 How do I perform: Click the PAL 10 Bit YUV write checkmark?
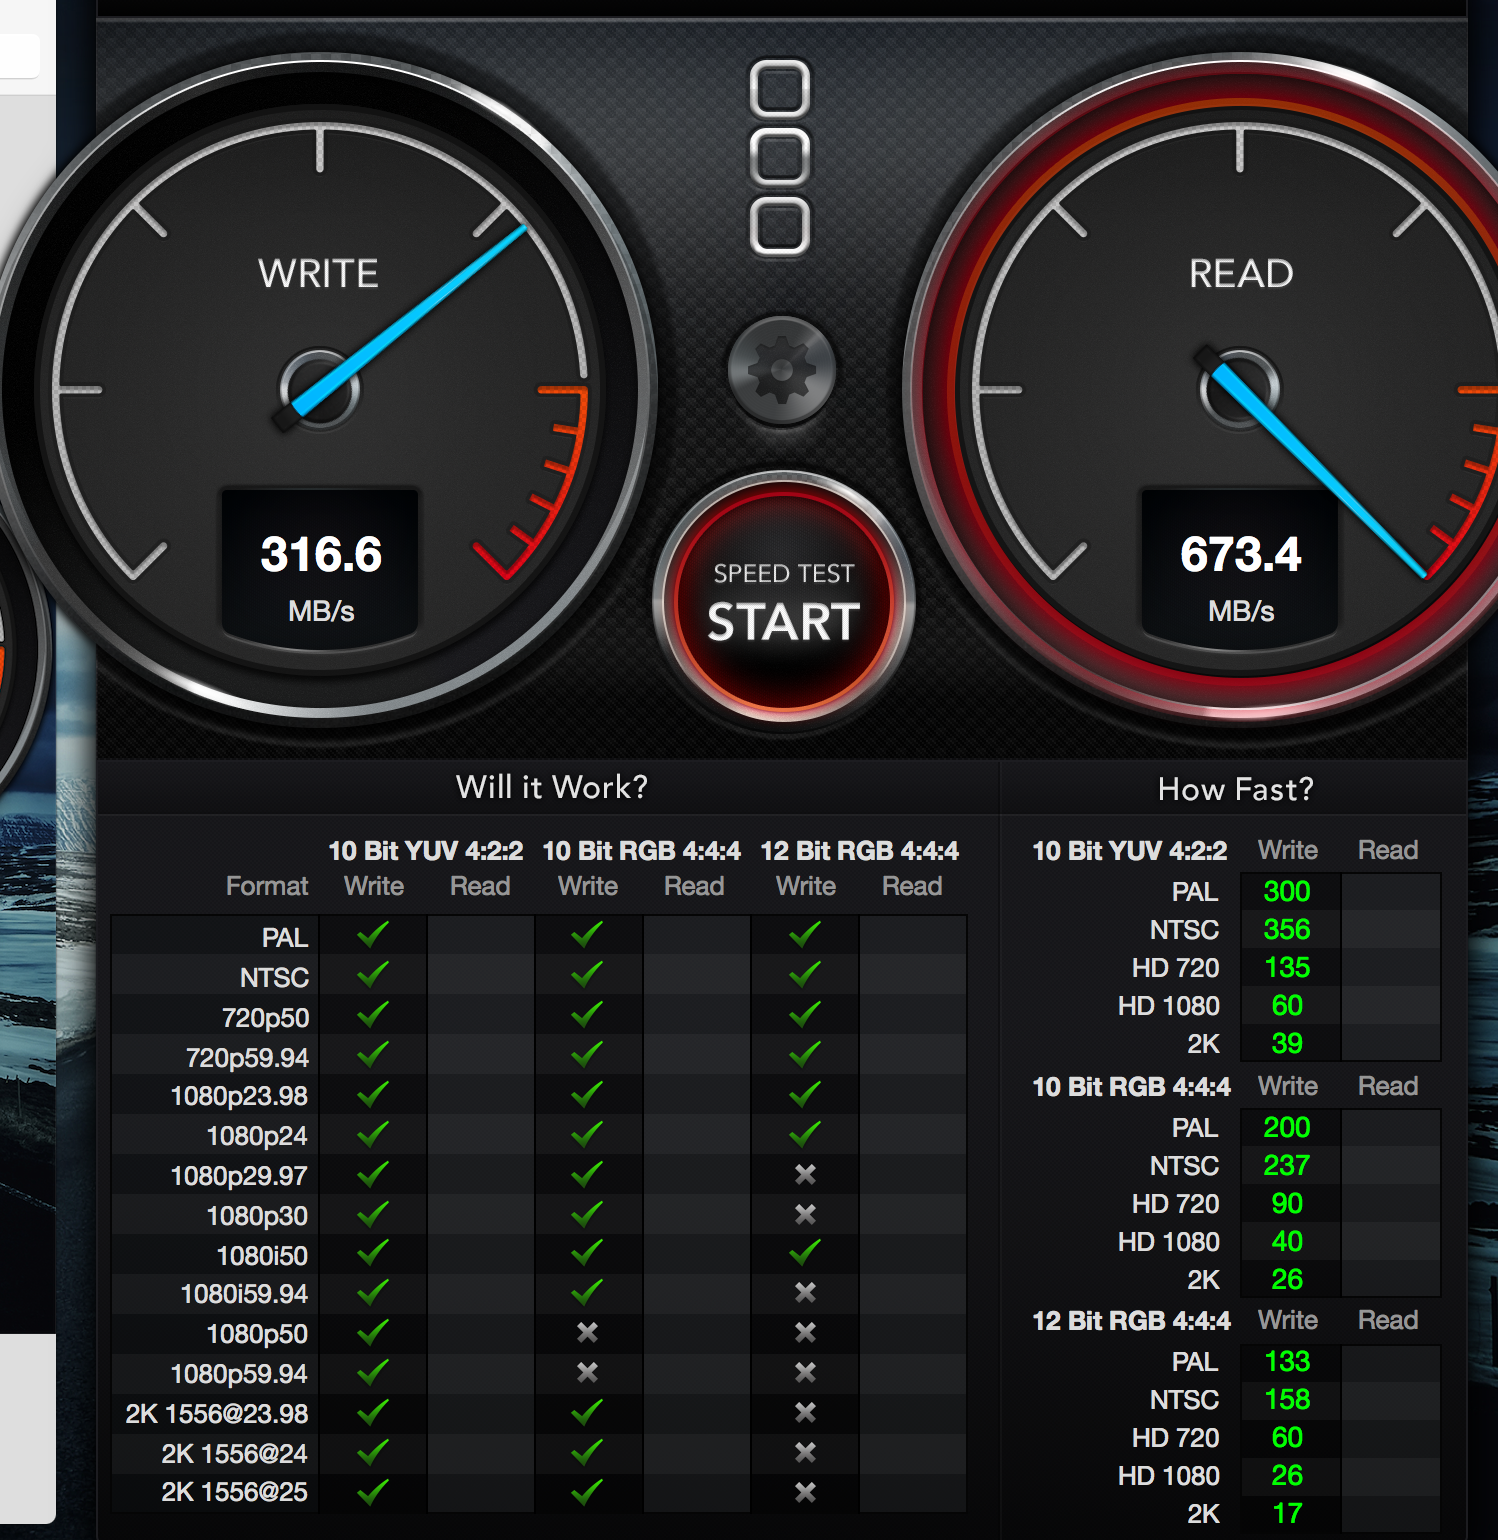[373, 935]
